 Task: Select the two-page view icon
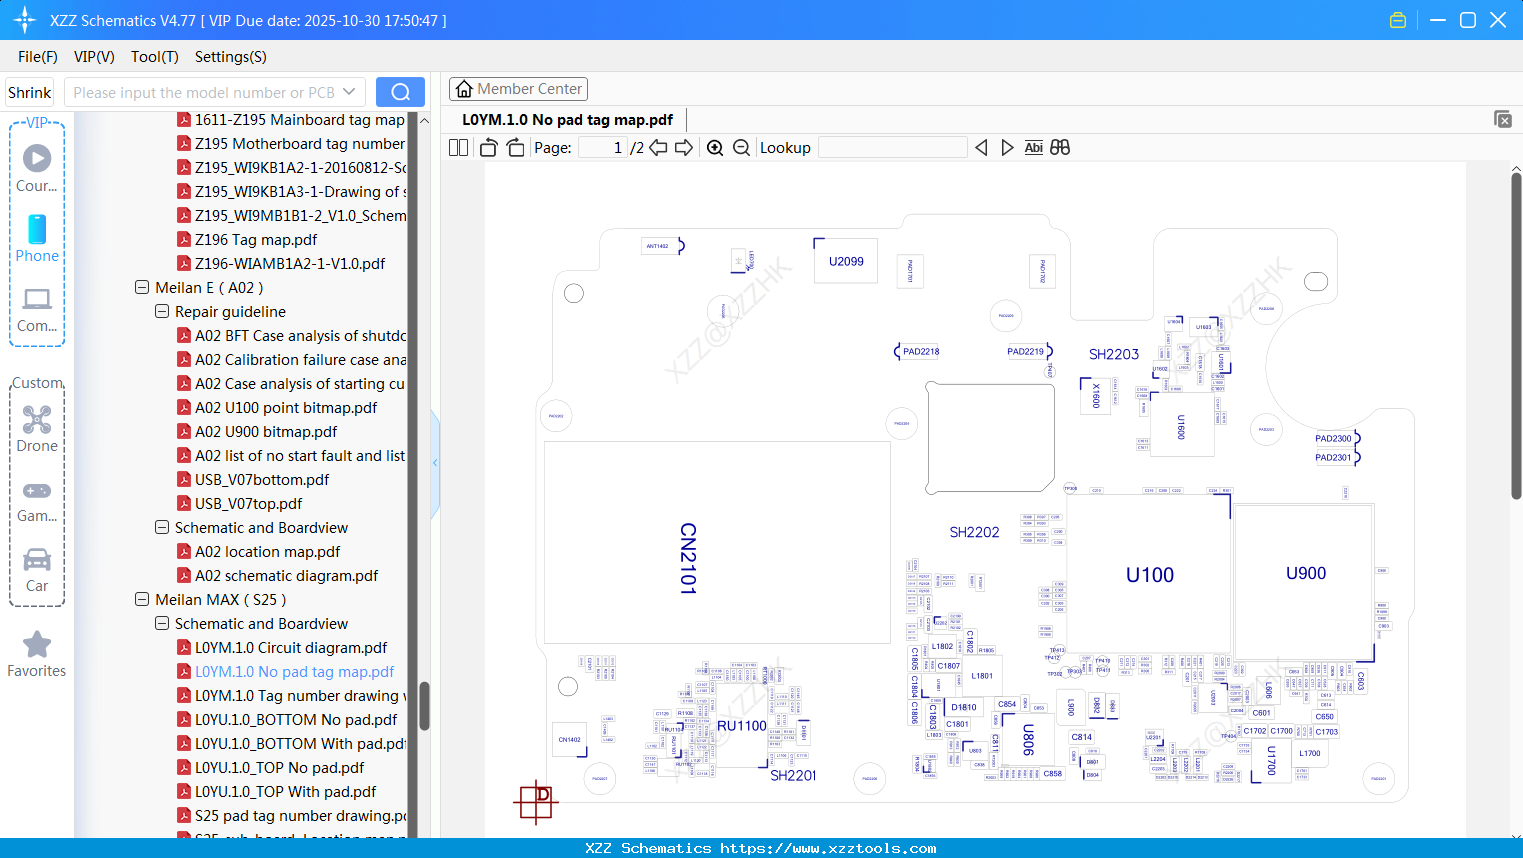[457, 147]
